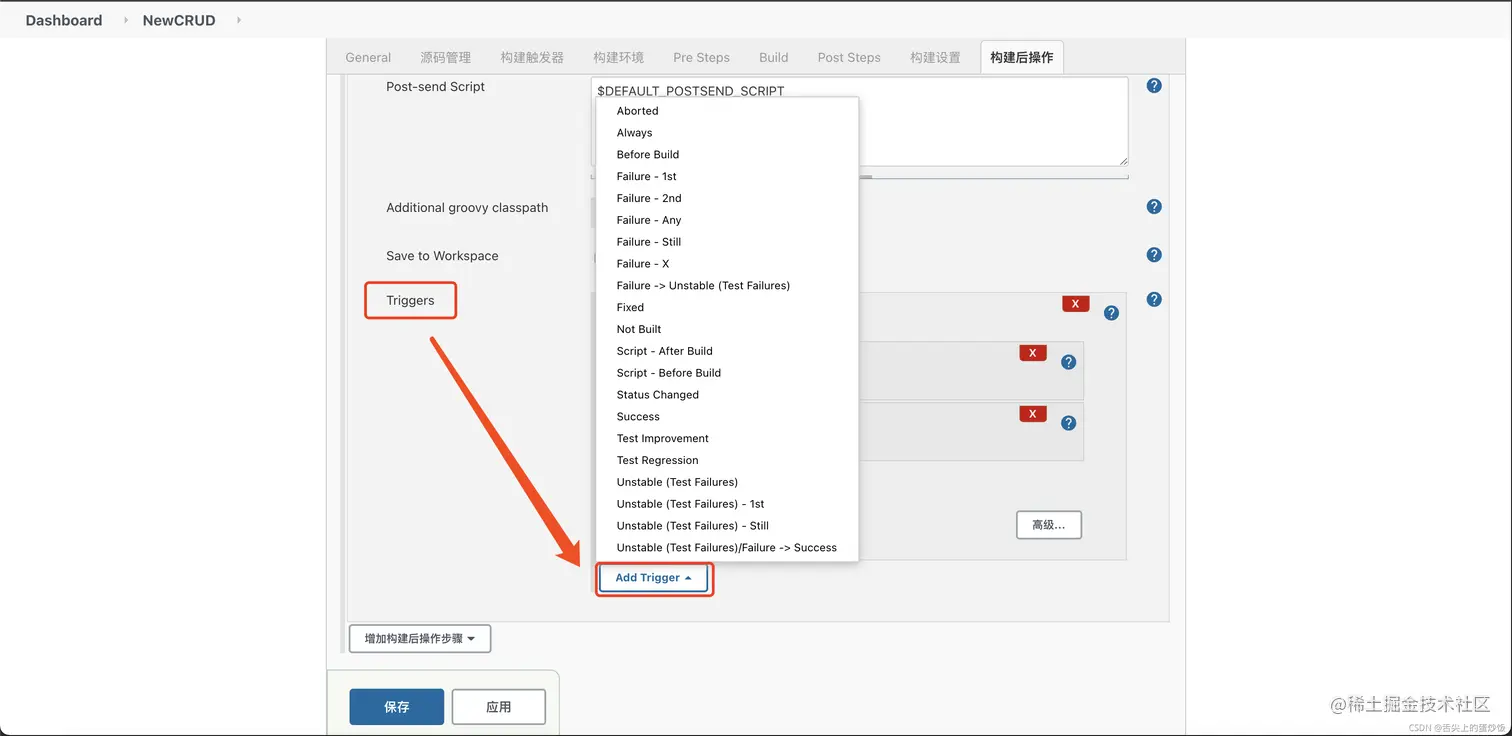Delete the outermost trigger with red X
The width and height of the screenshot is (1512, 736).
(x=1076, y=304)
